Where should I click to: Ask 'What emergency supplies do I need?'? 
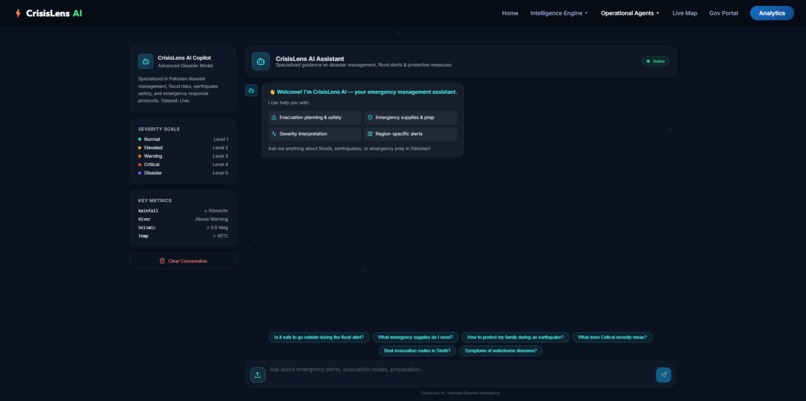point(415,337)
